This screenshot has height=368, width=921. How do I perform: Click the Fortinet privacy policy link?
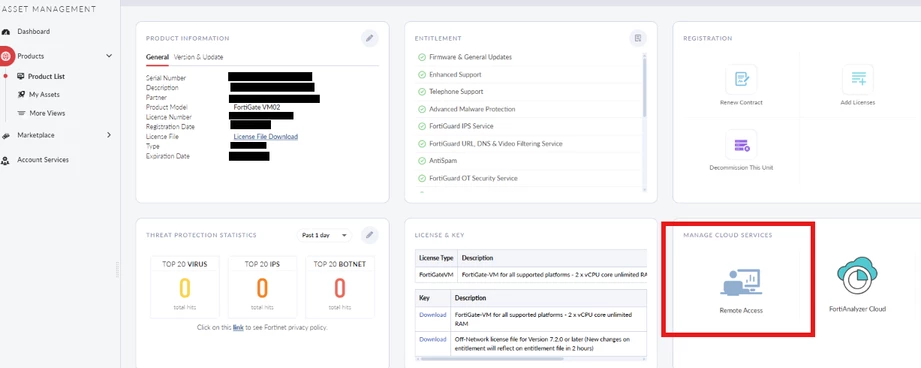pyautogui.click(x=238, y=328)
